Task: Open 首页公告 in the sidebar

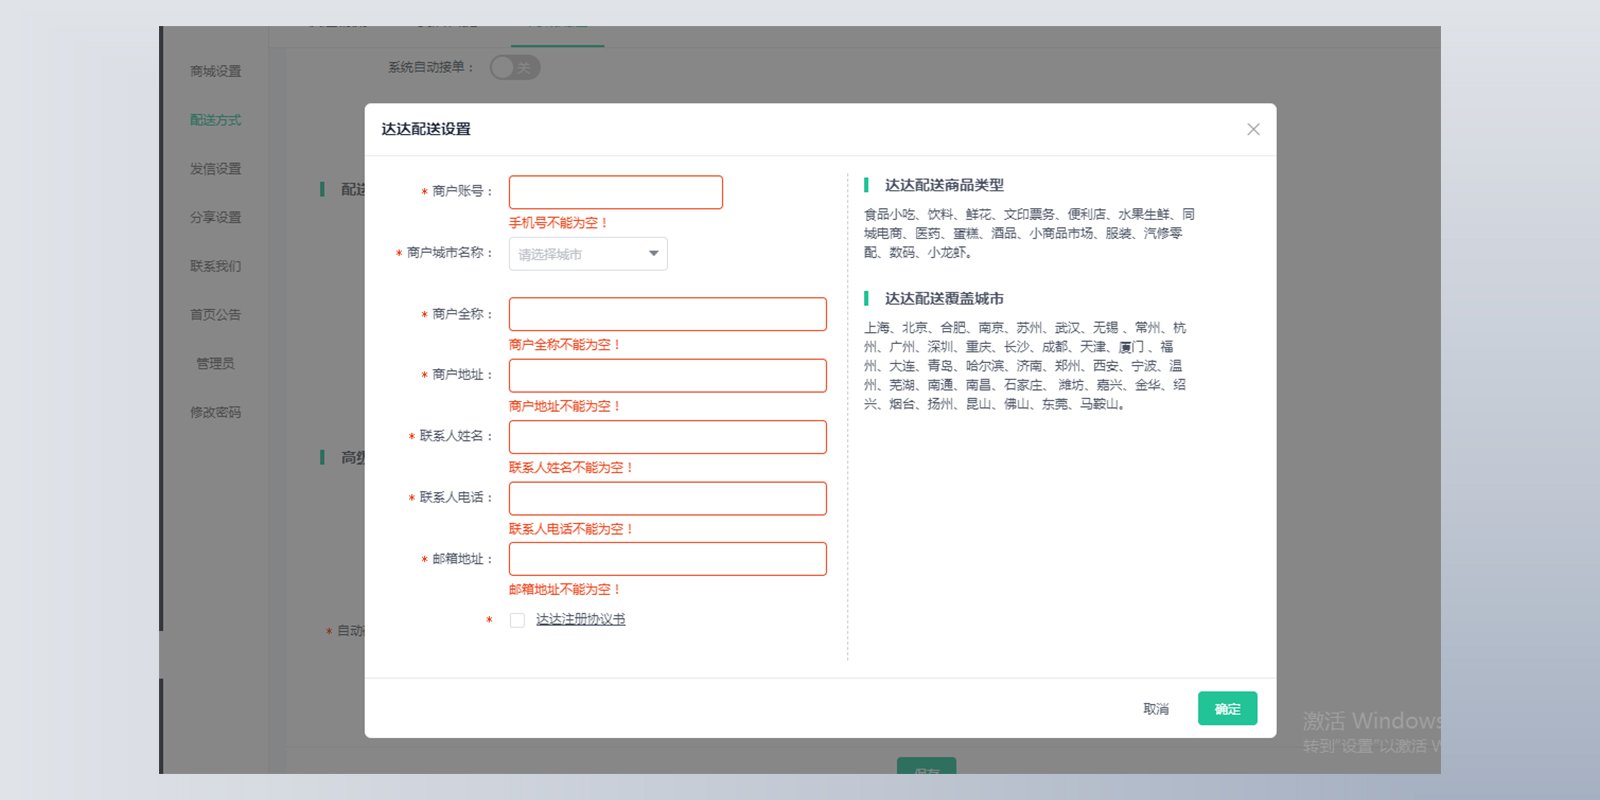Action: (x=215, y=314)
